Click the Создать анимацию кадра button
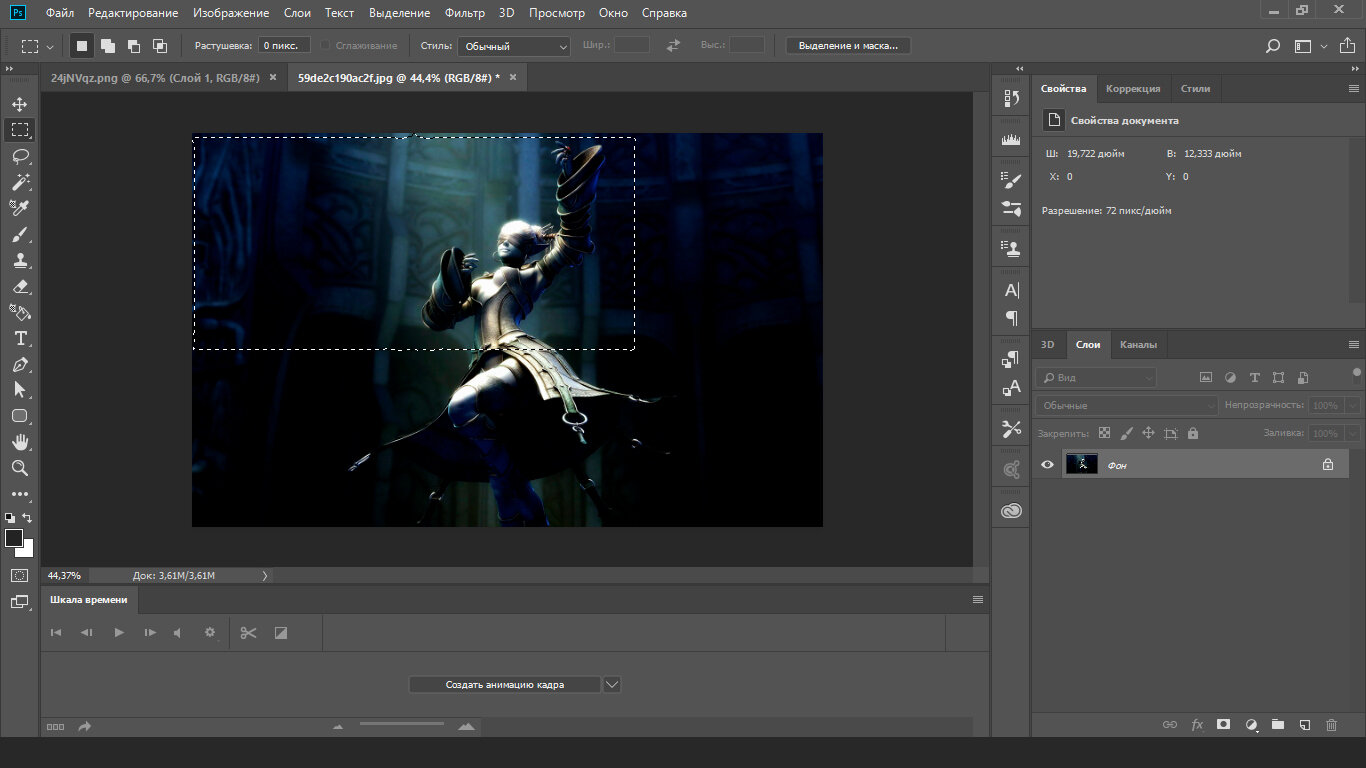 coord(505,685)
